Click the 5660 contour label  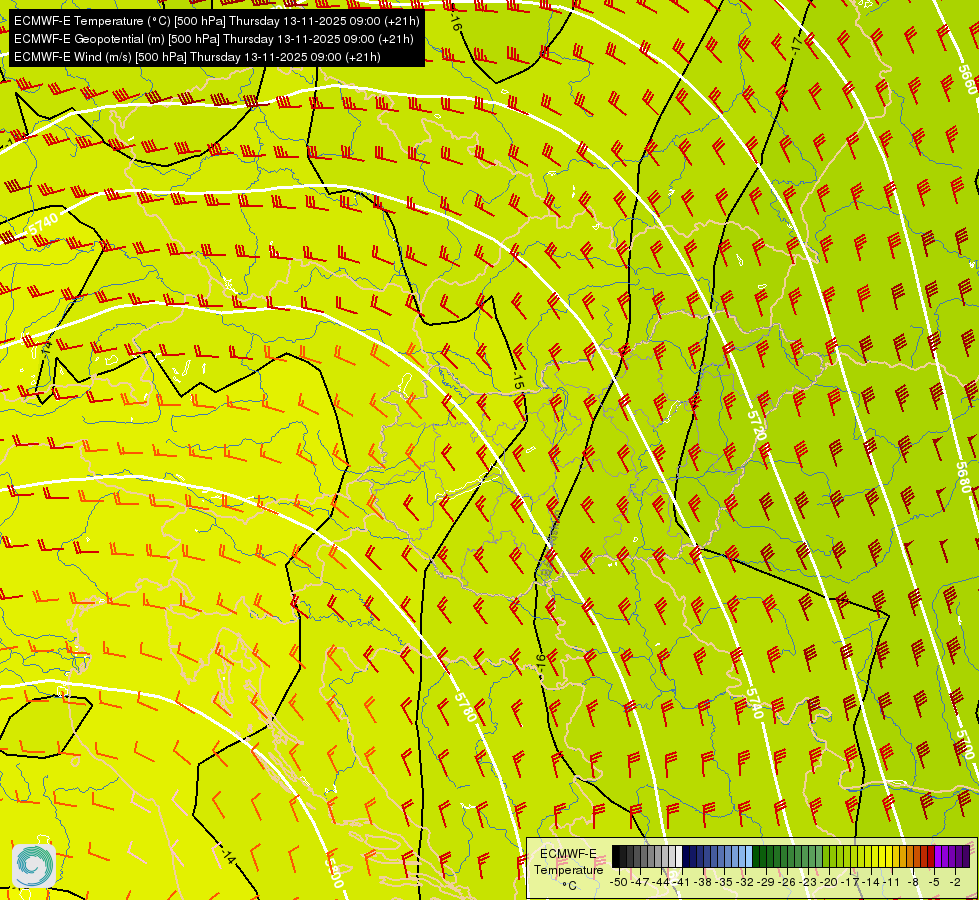pos(966,79)
